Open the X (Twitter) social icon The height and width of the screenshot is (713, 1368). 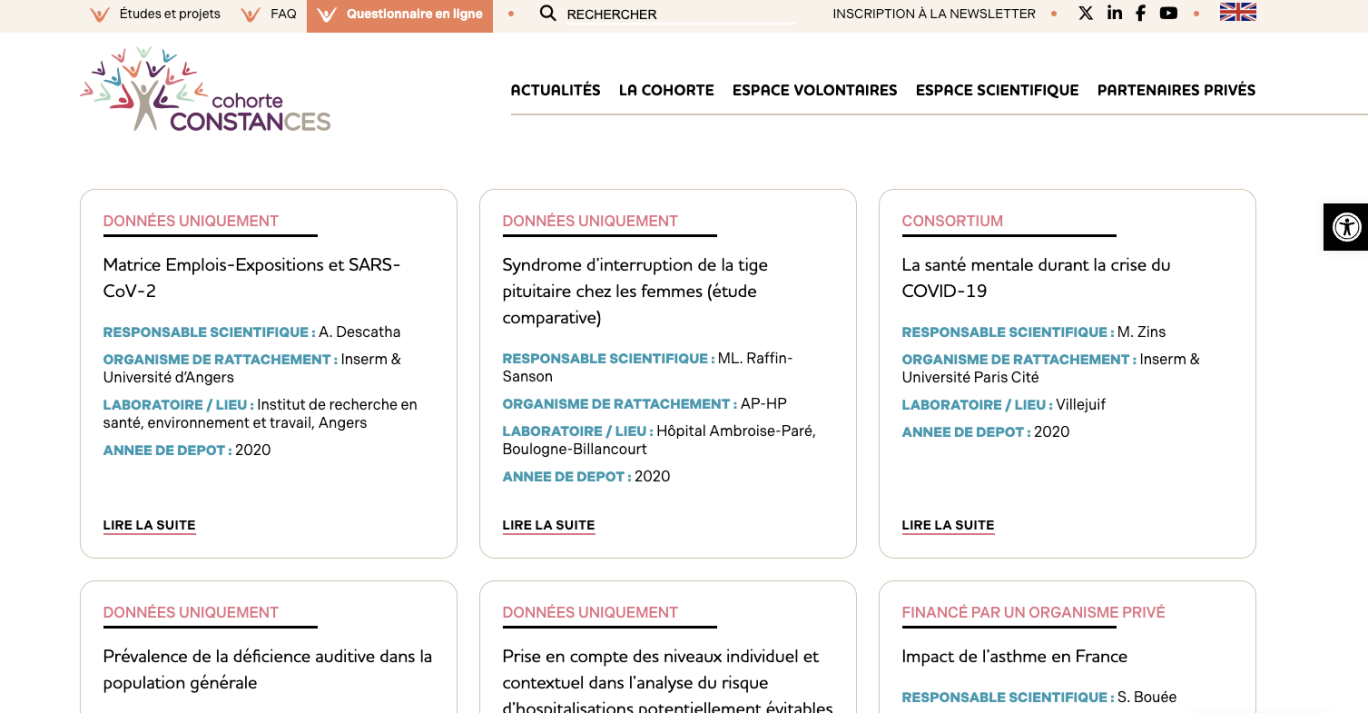pos(1086,13)
